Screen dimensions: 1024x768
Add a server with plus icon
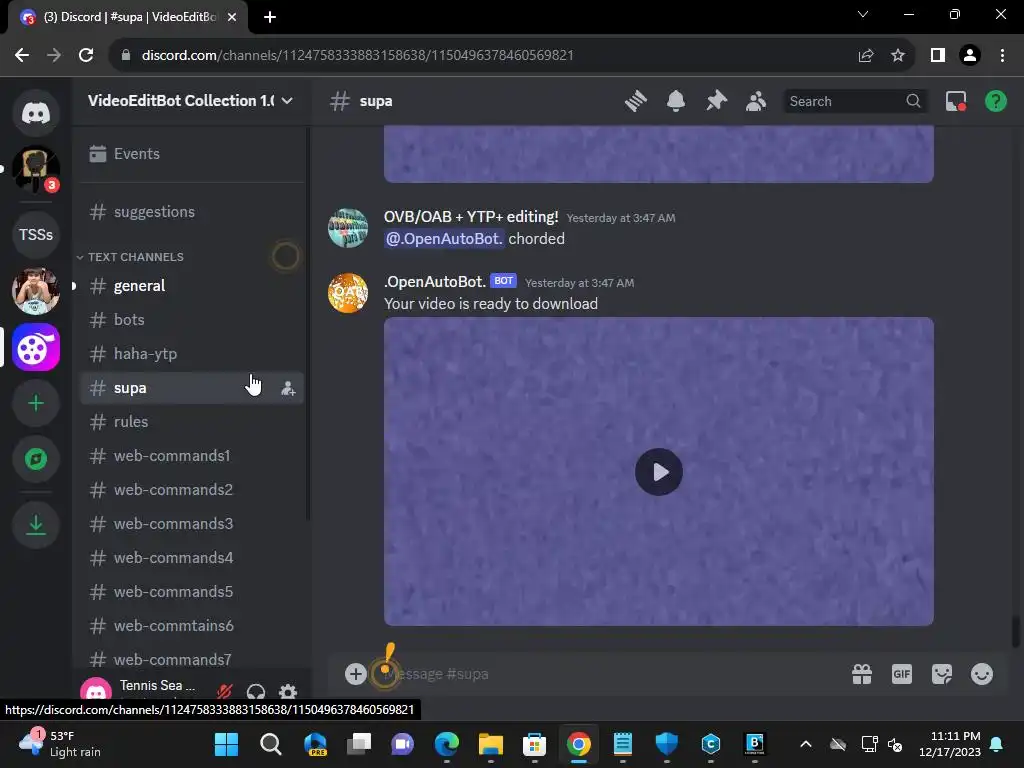coord(36,403)
